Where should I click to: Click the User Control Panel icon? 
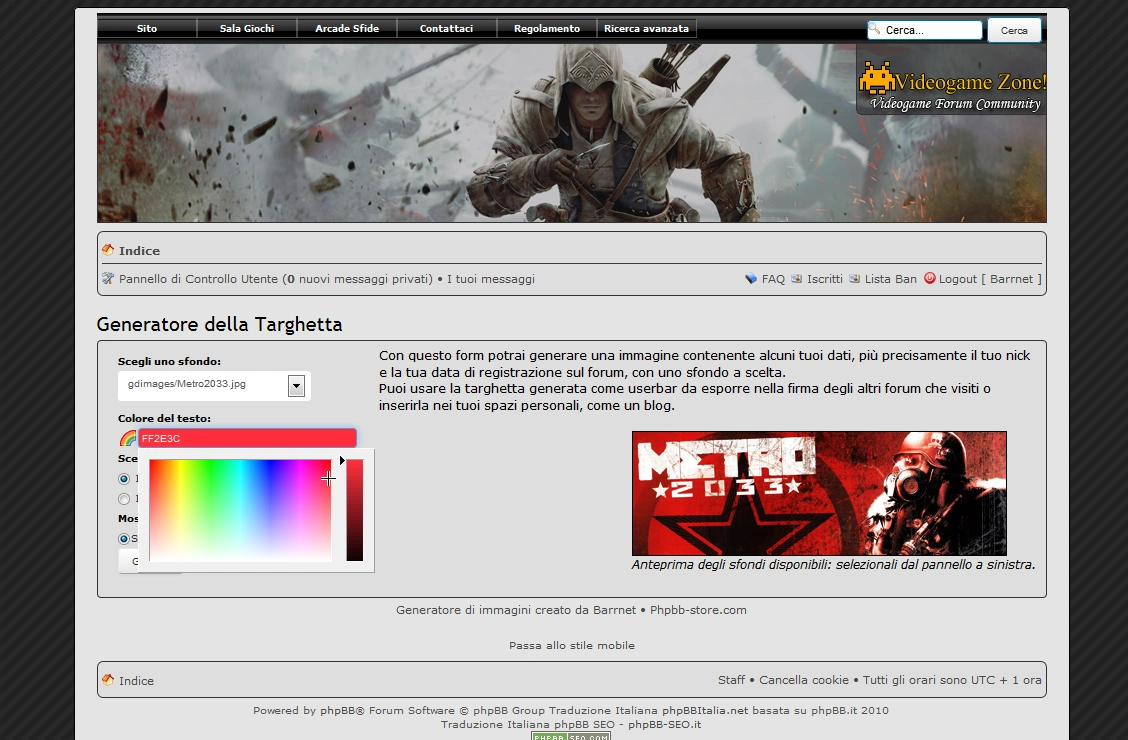108,278
